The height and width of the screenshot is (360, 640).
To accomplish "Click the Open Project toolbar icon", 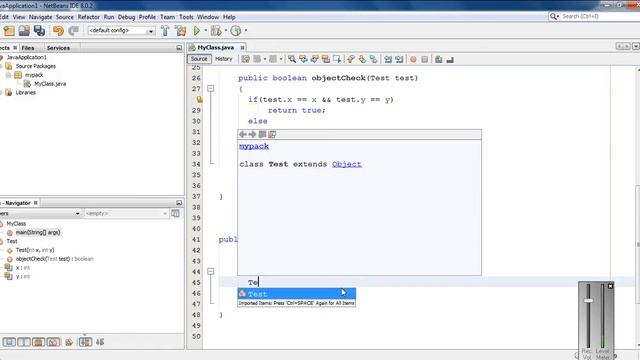I will [24, 31].
